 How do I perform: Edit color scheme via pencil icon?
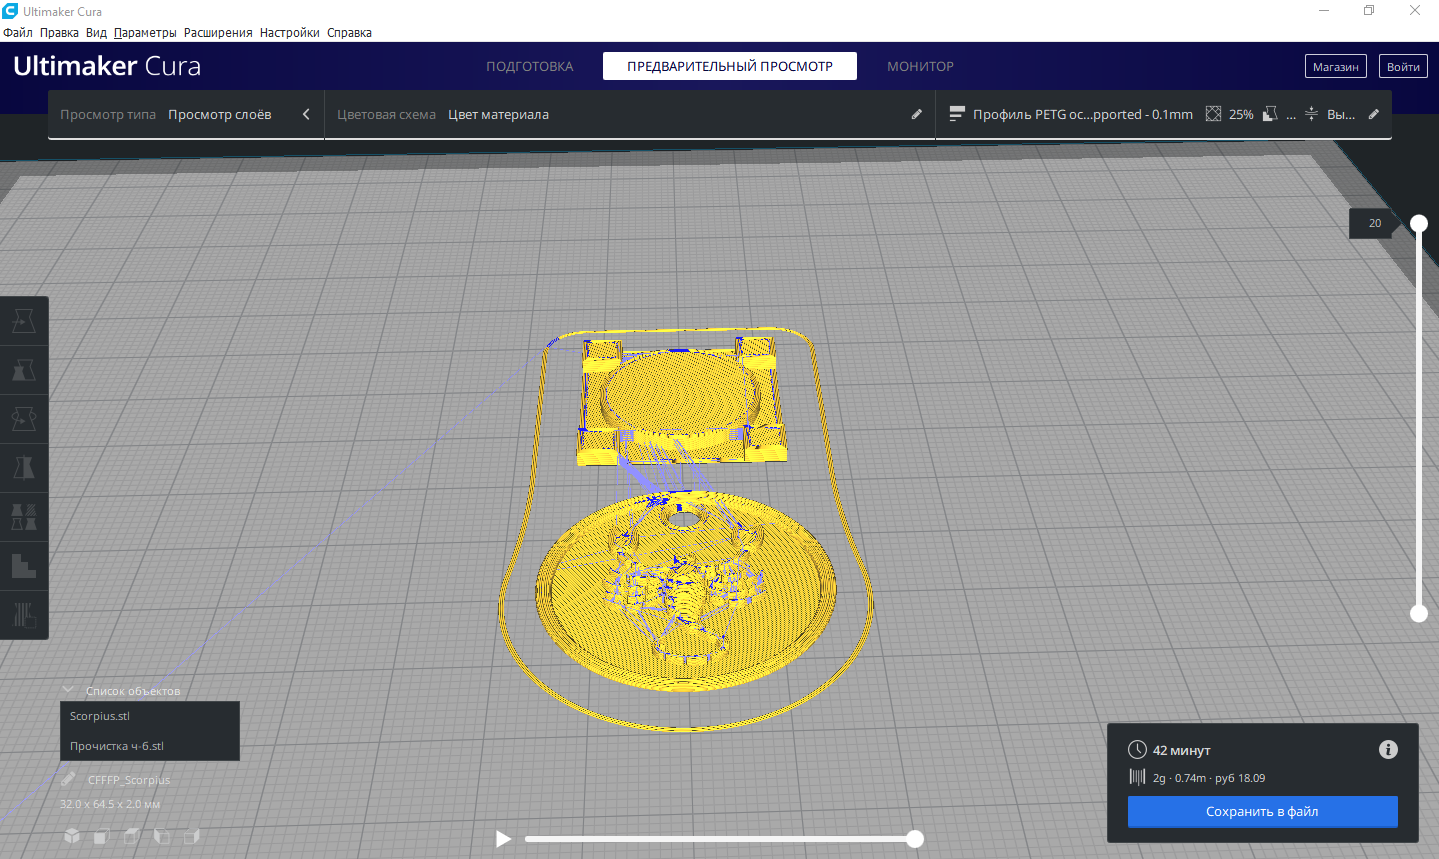coord(916,114)
